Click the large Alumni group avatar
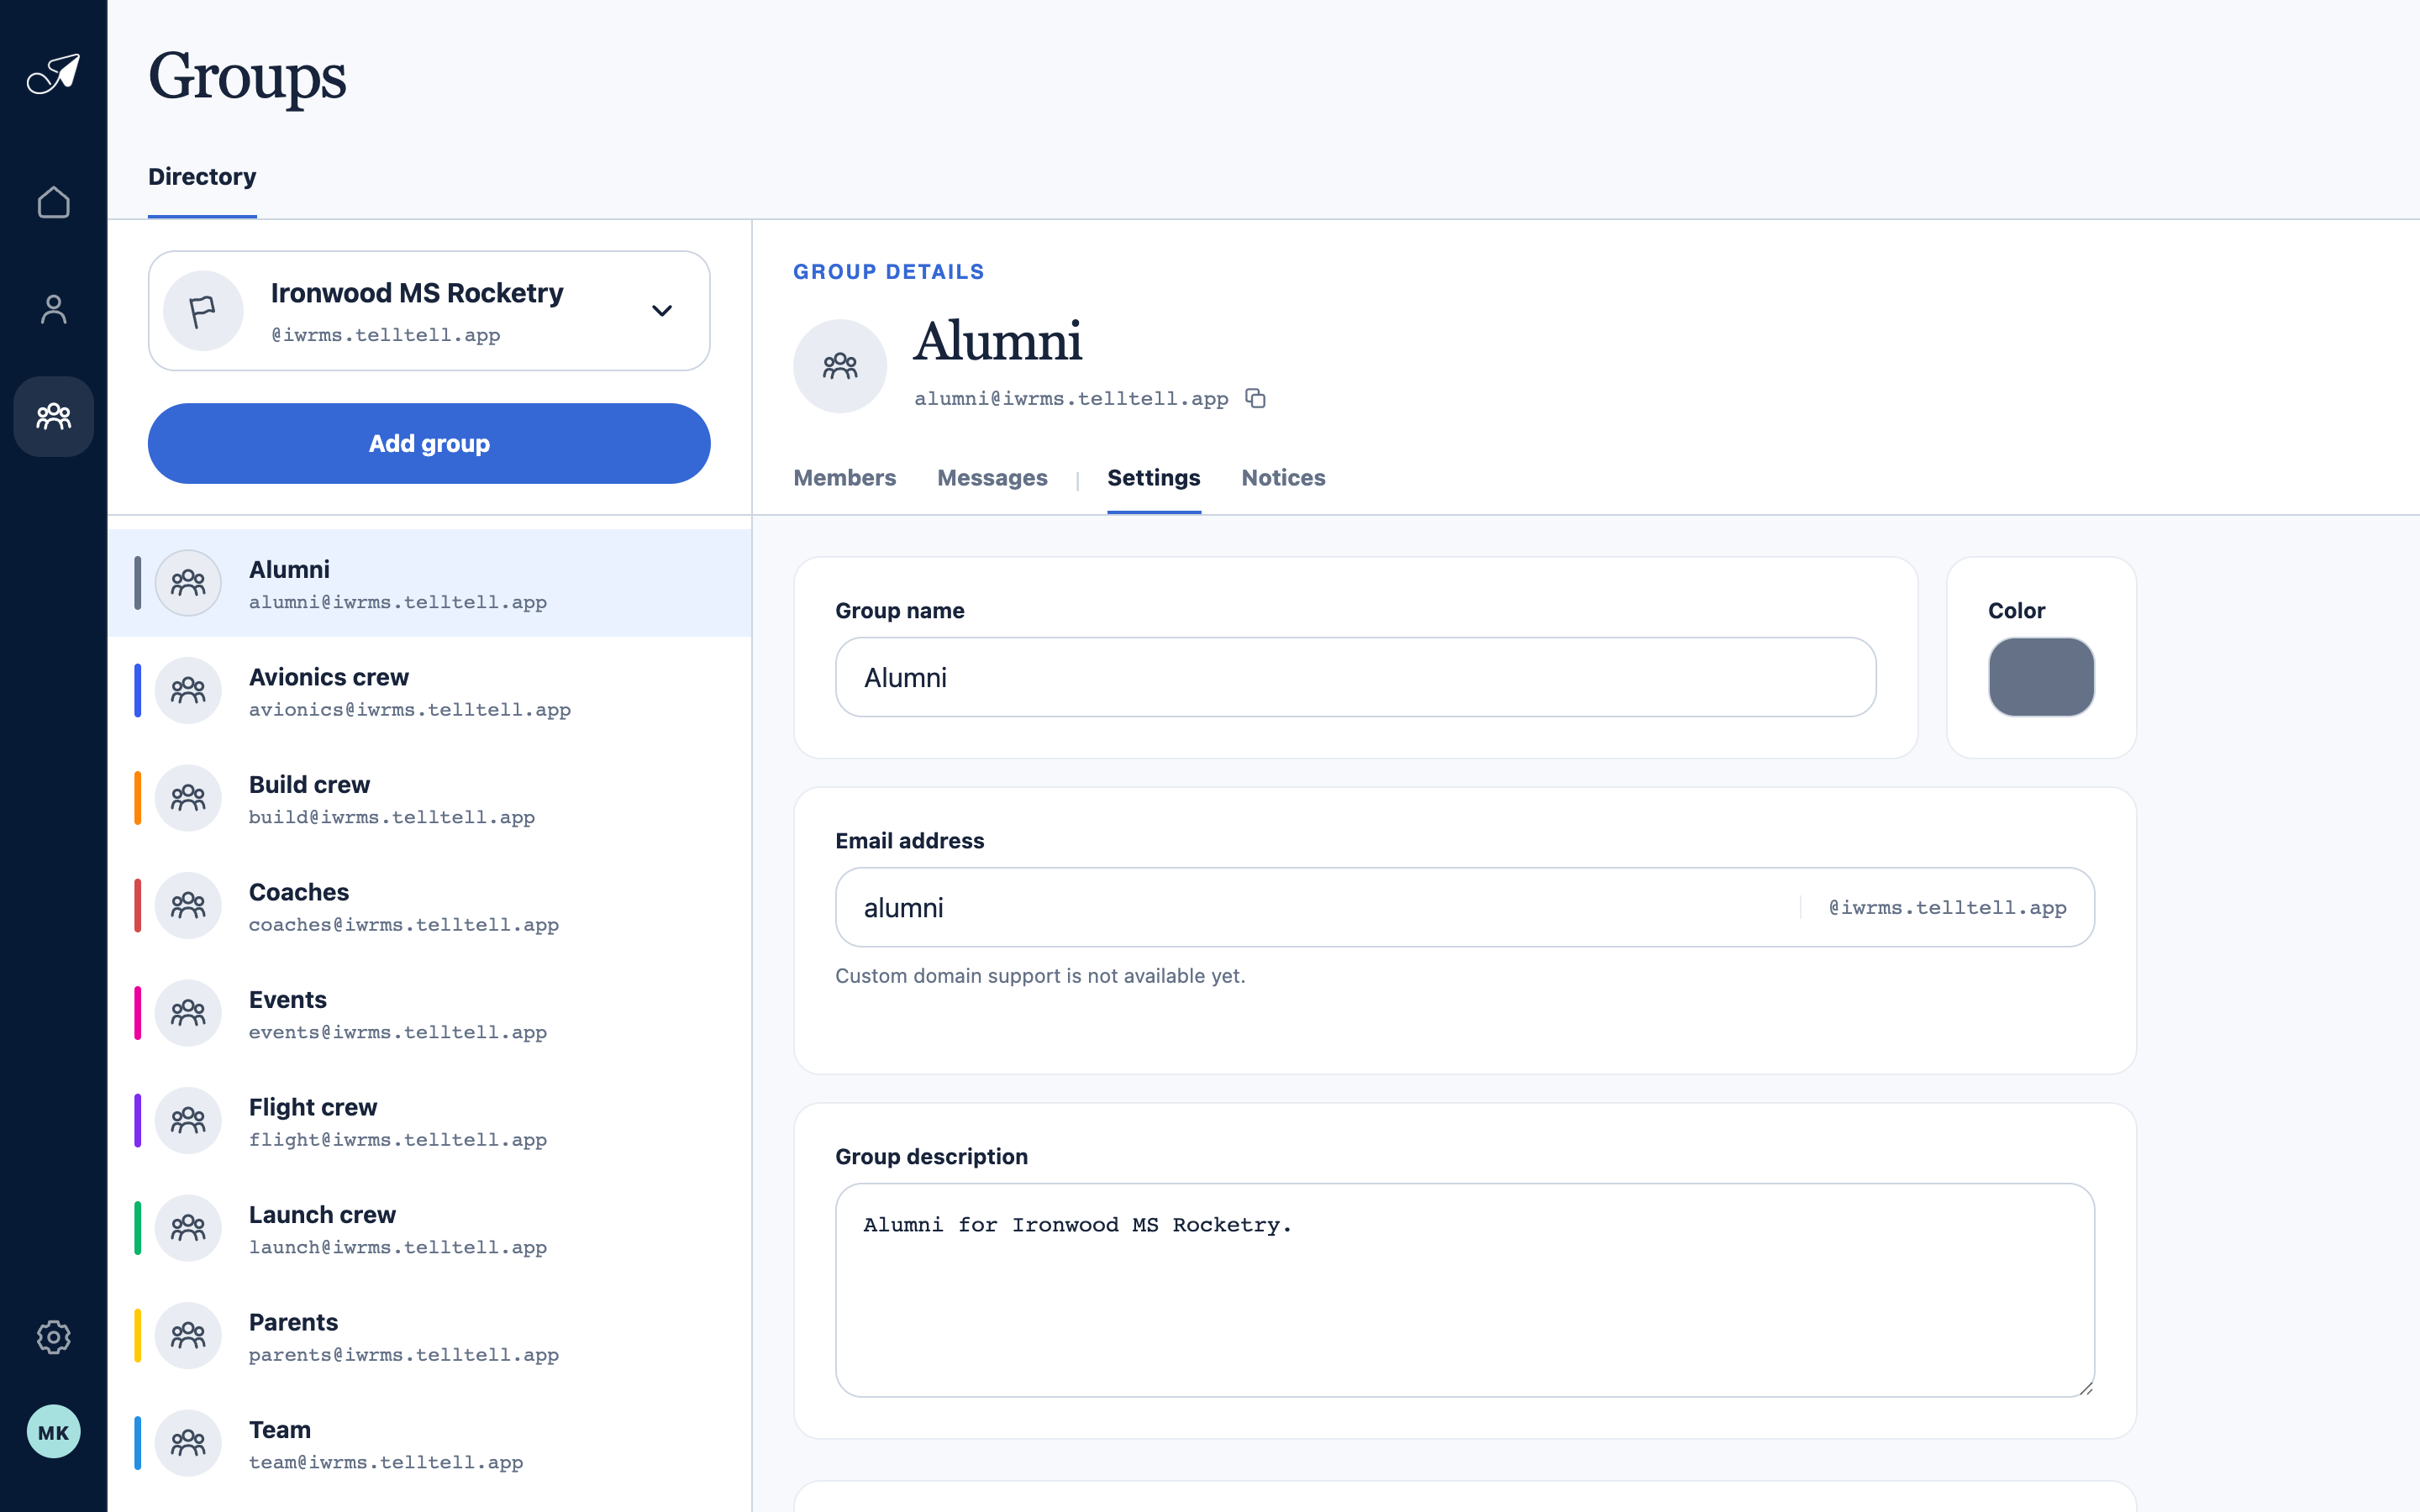Screen dimensions: 2420x1512 tap(840, 366)
